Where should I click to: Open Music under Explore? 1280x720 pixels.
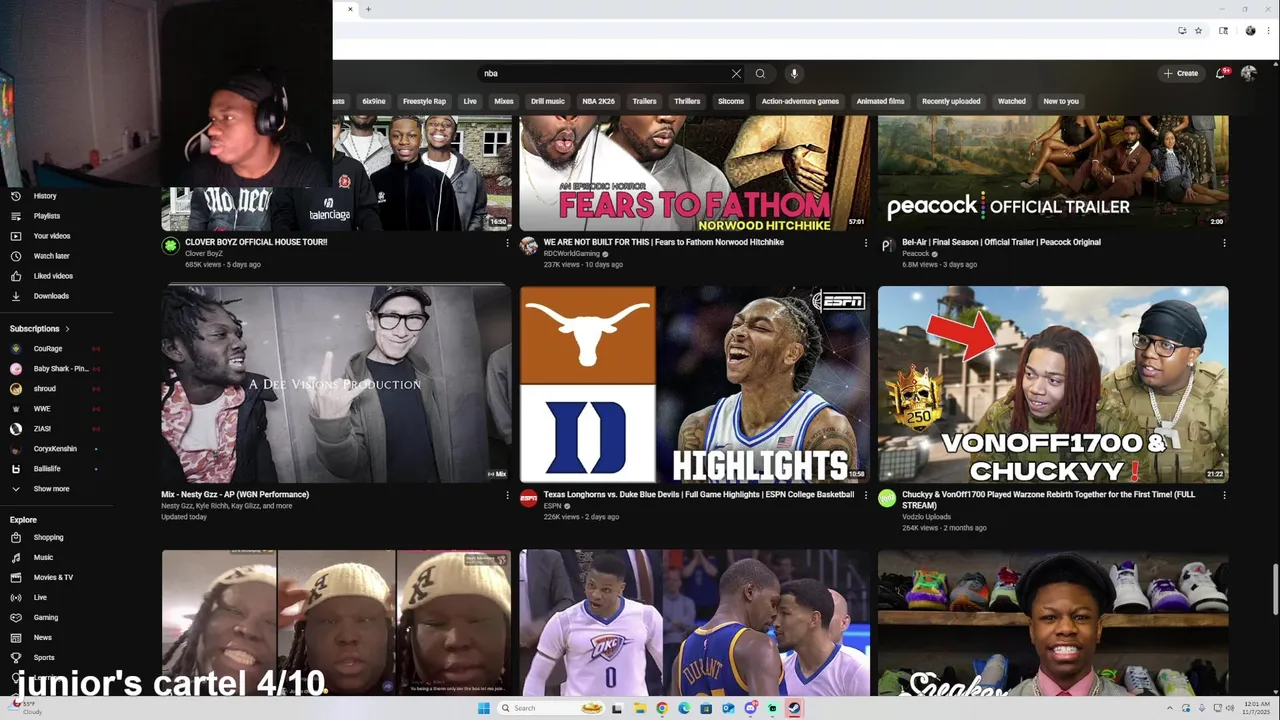tap(43, 557)
